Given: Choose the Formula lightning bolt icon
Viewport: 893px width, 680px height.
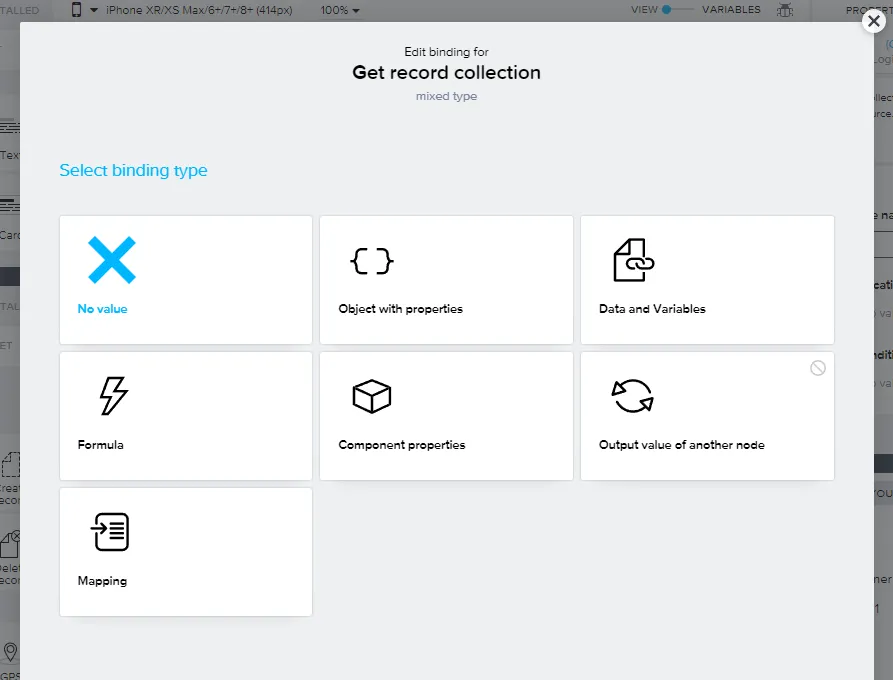Looking at the screenshot, I should click(x=112, y=396).
